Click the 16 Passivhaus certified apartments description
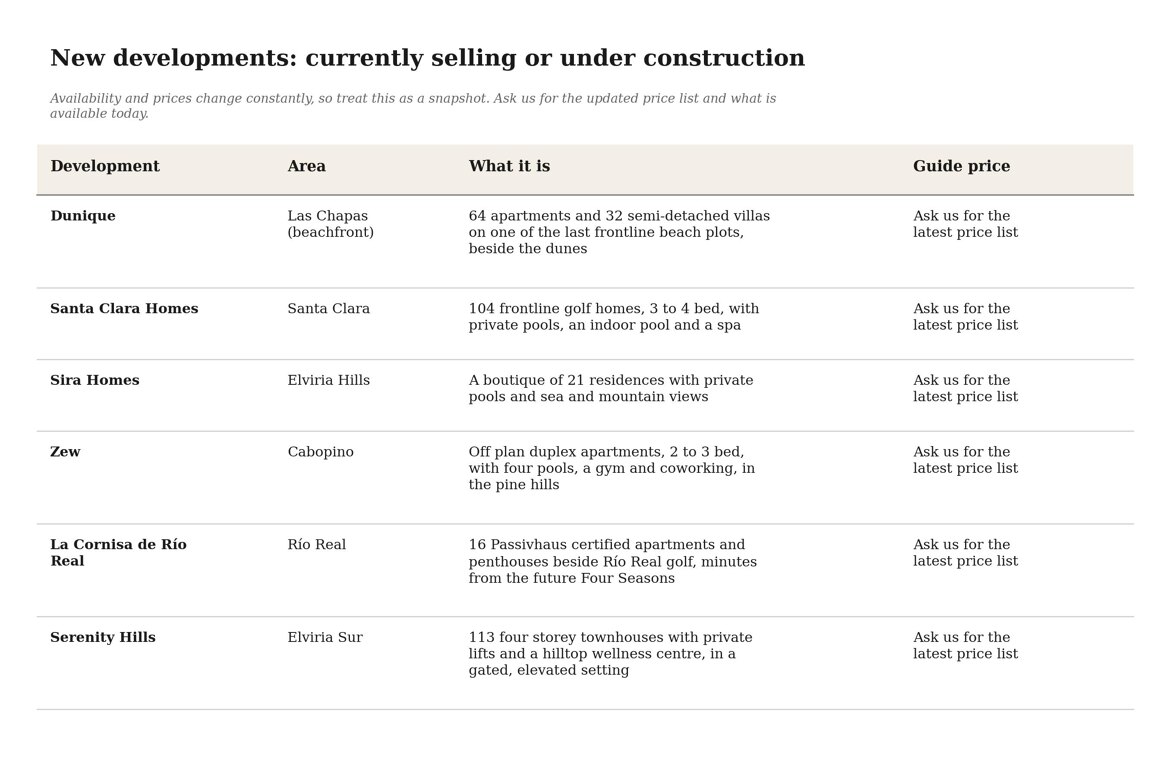This screenshot has height=761, width=1170. pyautogui.click(x=613, y=561)
